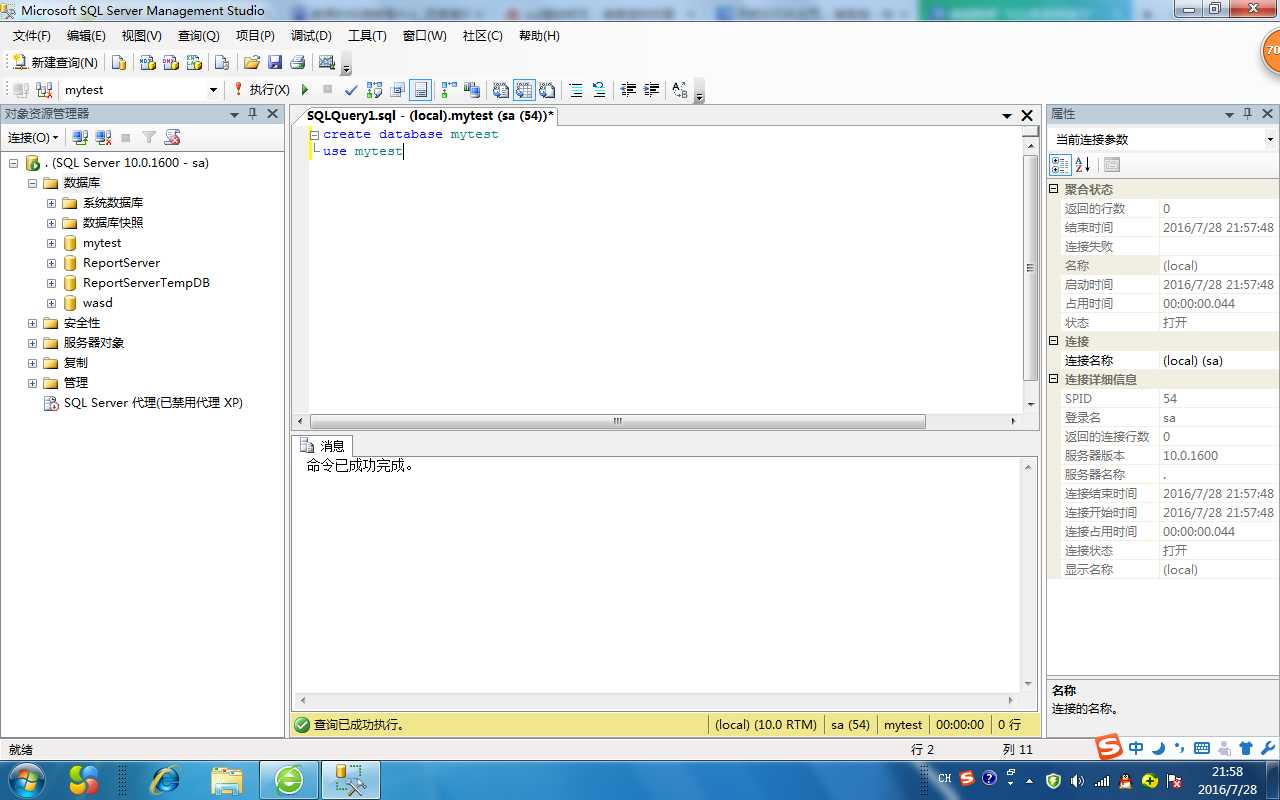1280x800 pixels.
Task: Click the Disconnect icon in Object Explorer
Action: pos(103,137)
